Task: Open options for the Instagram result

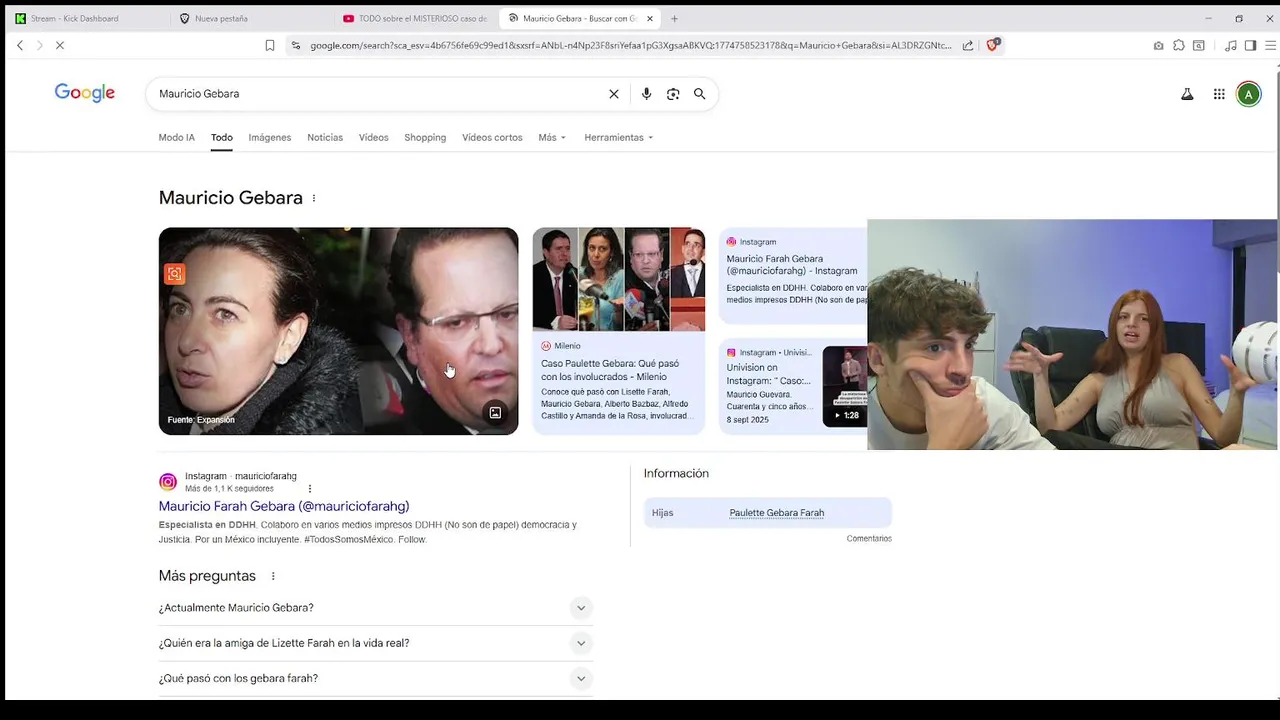Action: pos(310,489)
